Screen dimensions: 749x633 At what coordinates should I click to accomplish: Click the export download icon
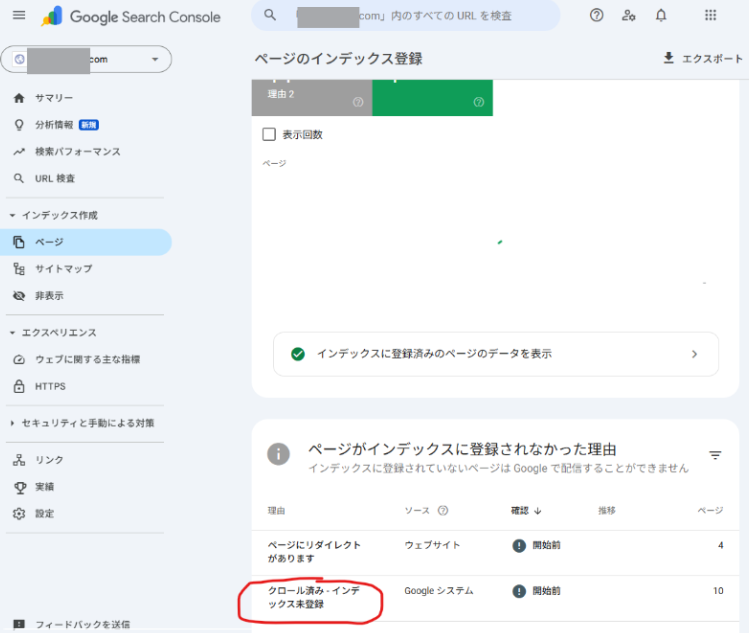point(668,58)
